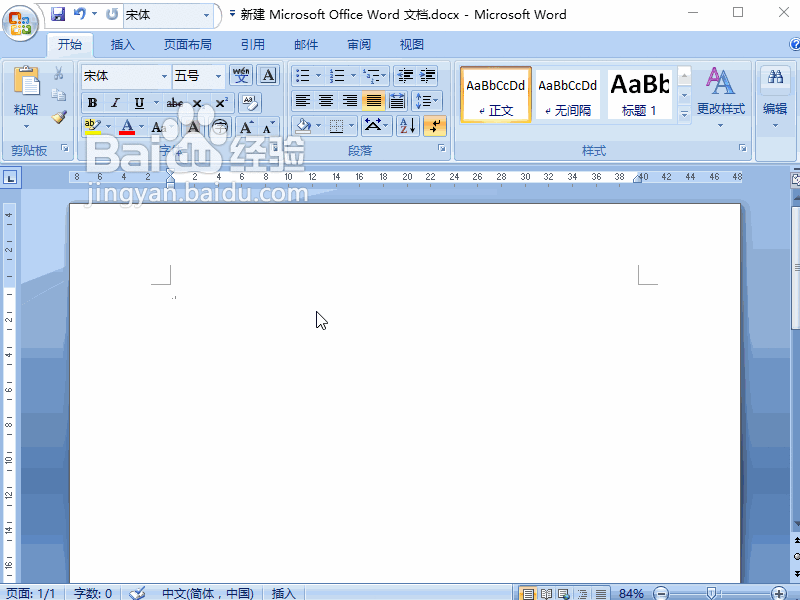The image size is (800, 600).
Task: Apply red font color
Action: click(x=127, y=127)
